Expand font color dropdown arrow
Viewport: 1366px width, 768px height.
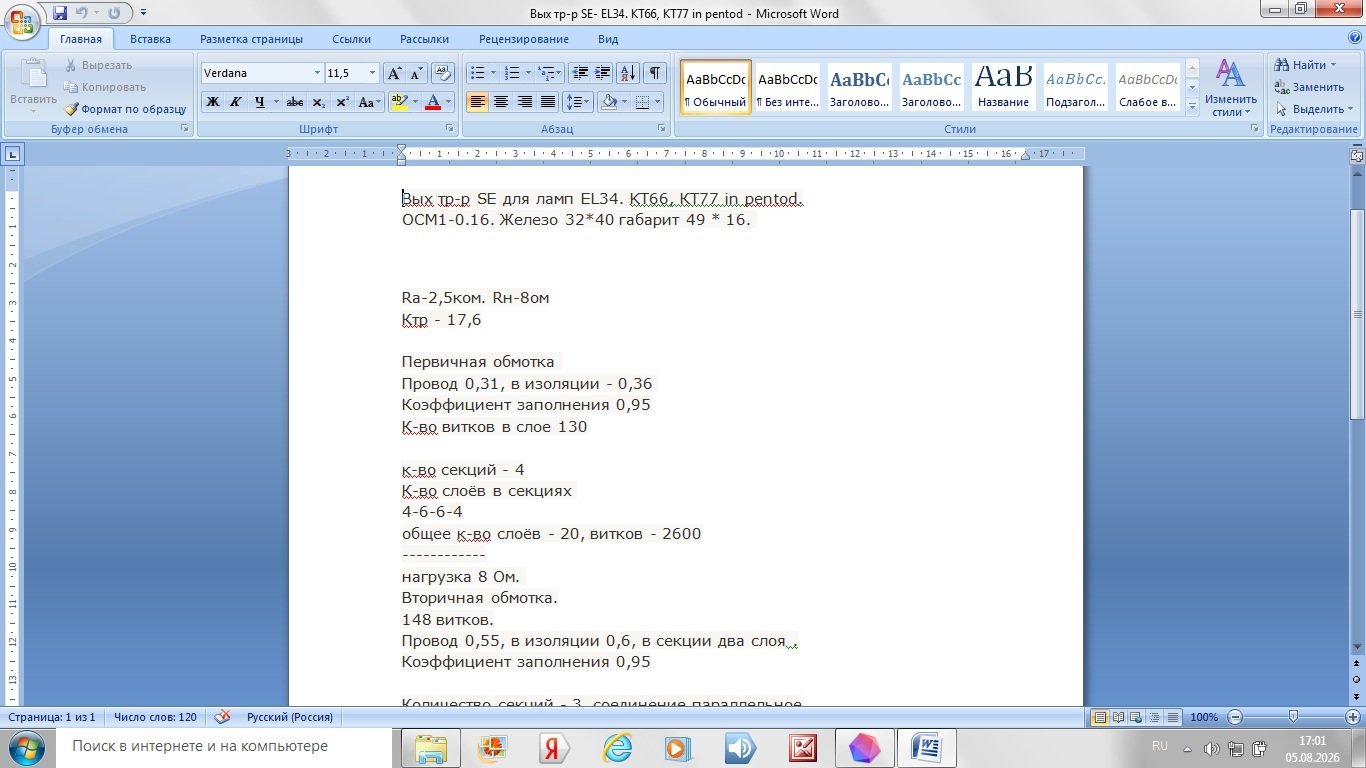[449, 102]
